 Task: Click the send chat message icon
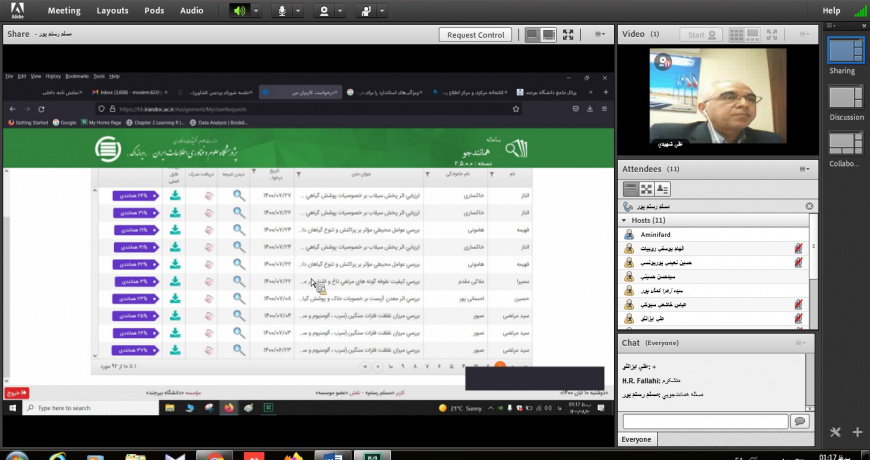pos(800,421)
